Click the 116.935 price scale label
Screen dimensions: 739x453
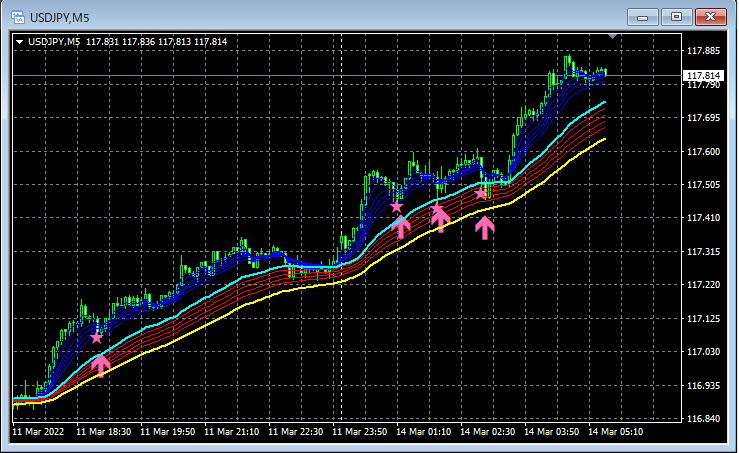(703, 386)
